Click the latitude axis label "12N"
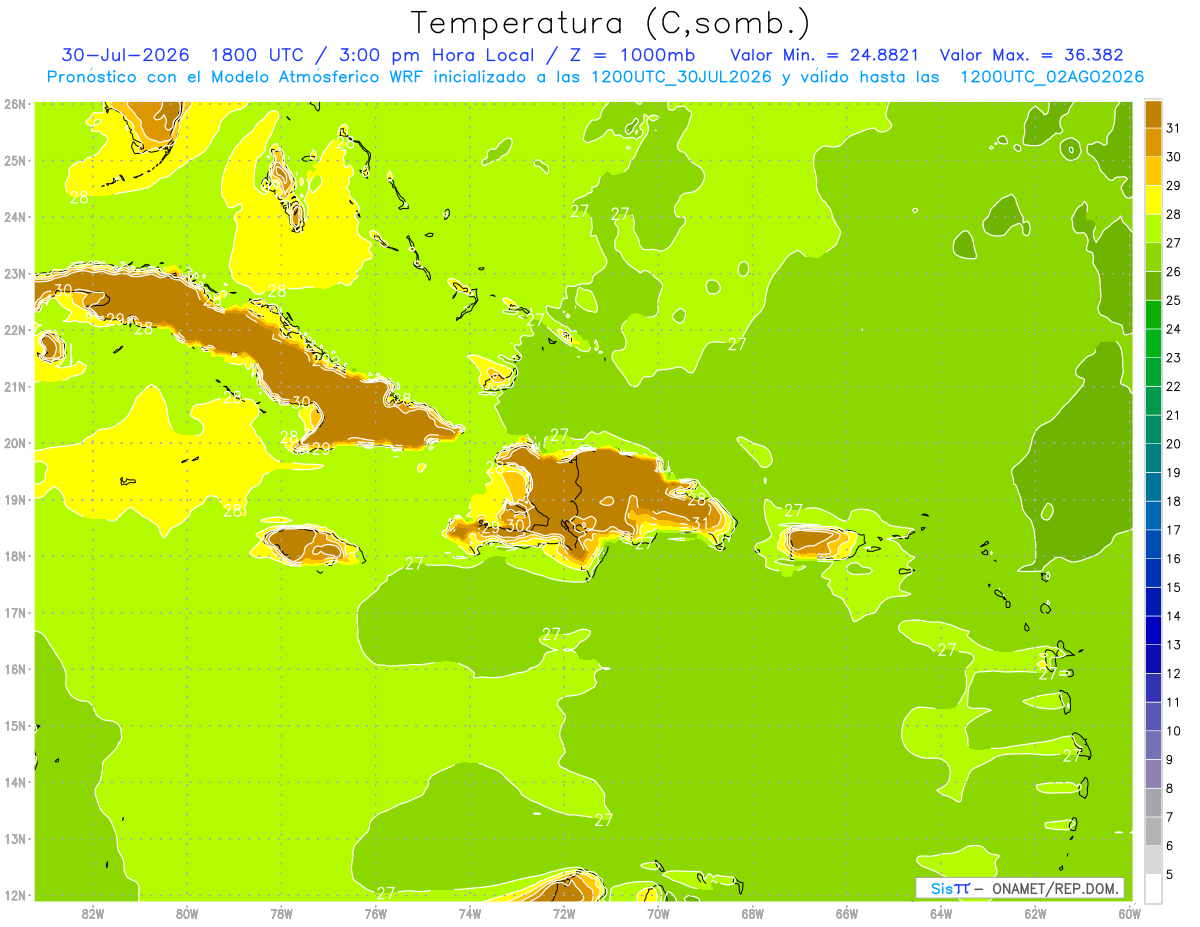 15,895
